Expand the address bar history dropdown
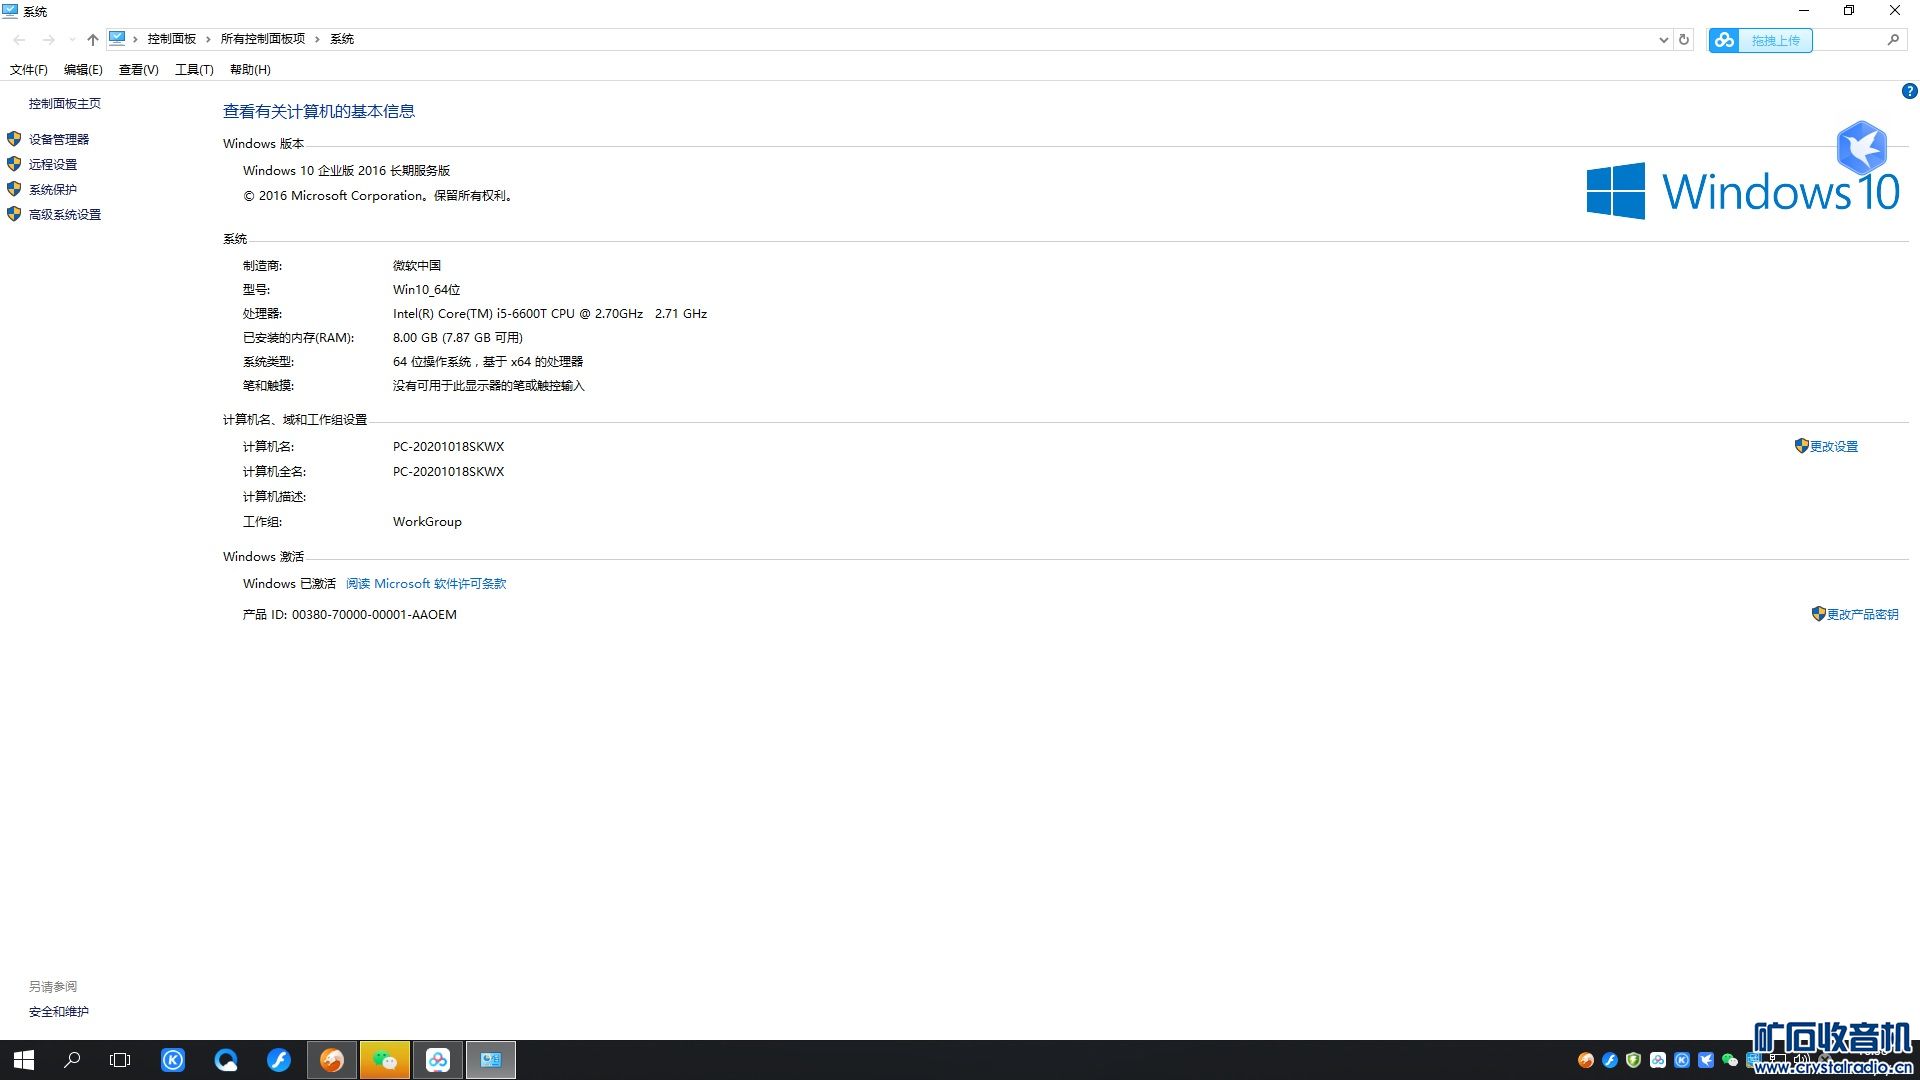Screen dimensions: 1920x1080 point(1663,40)
